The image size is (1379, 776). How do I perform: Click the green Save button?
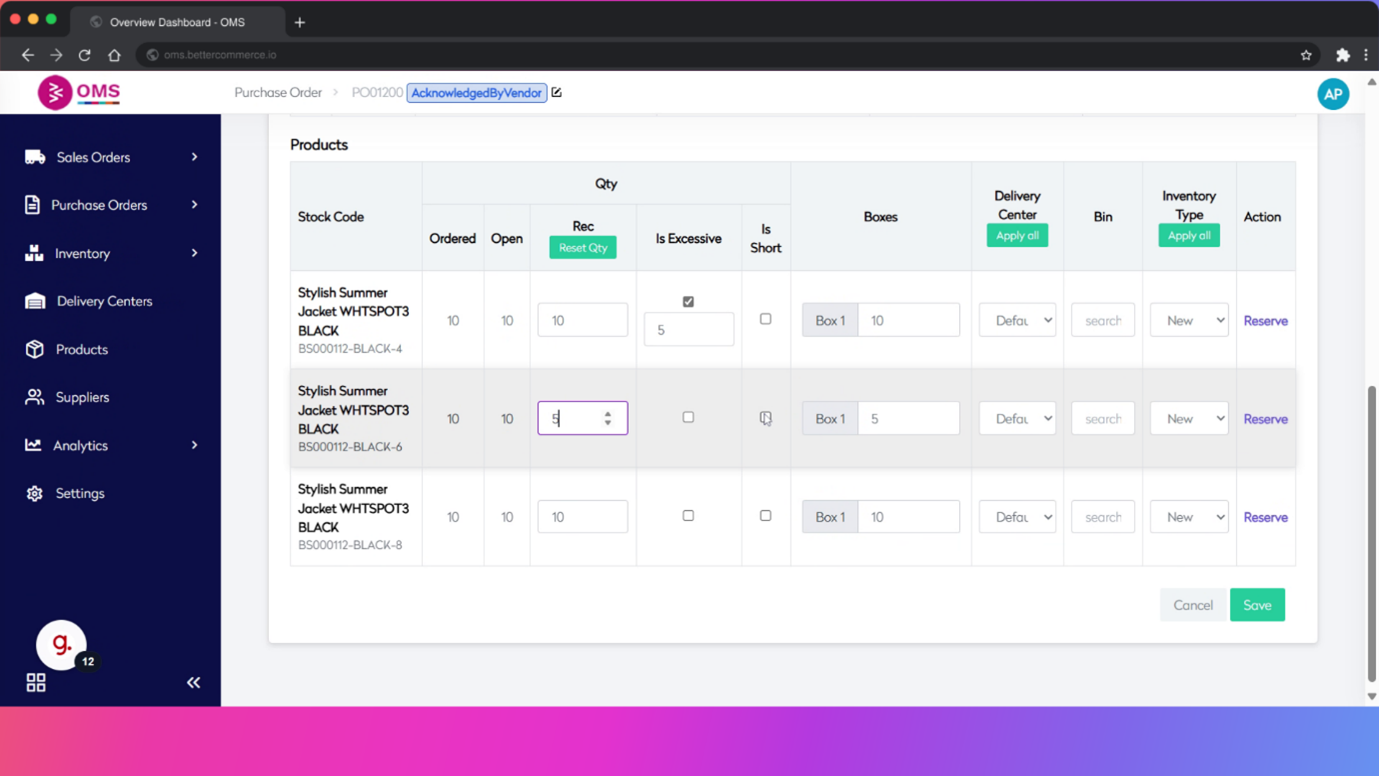click(1257, 605)
